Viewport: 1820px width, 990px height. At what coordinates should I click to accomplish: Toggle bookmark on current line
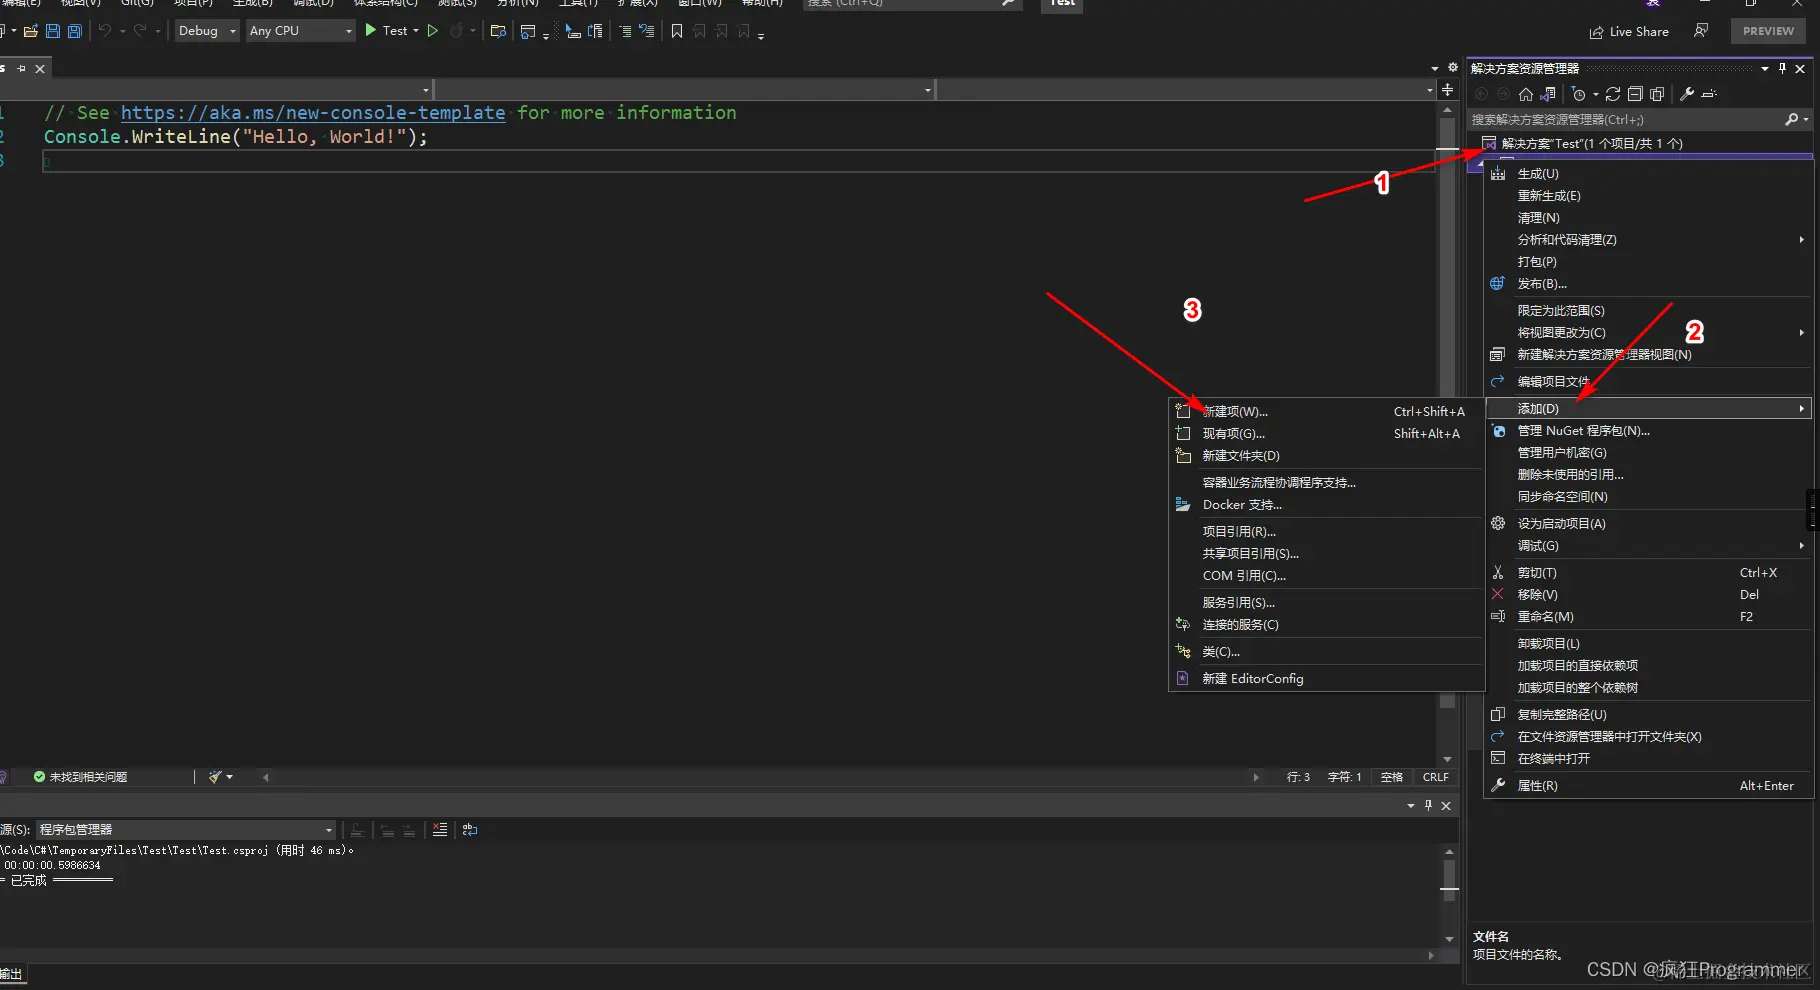click(677, 31)
